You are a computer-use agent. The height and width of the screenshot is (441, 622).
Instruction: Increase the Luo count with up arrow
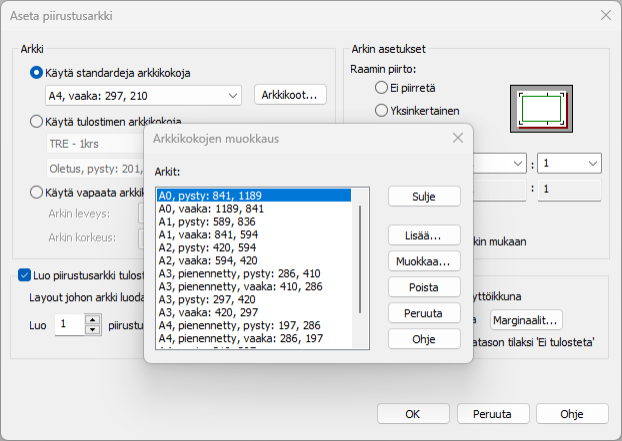(93, 319)
